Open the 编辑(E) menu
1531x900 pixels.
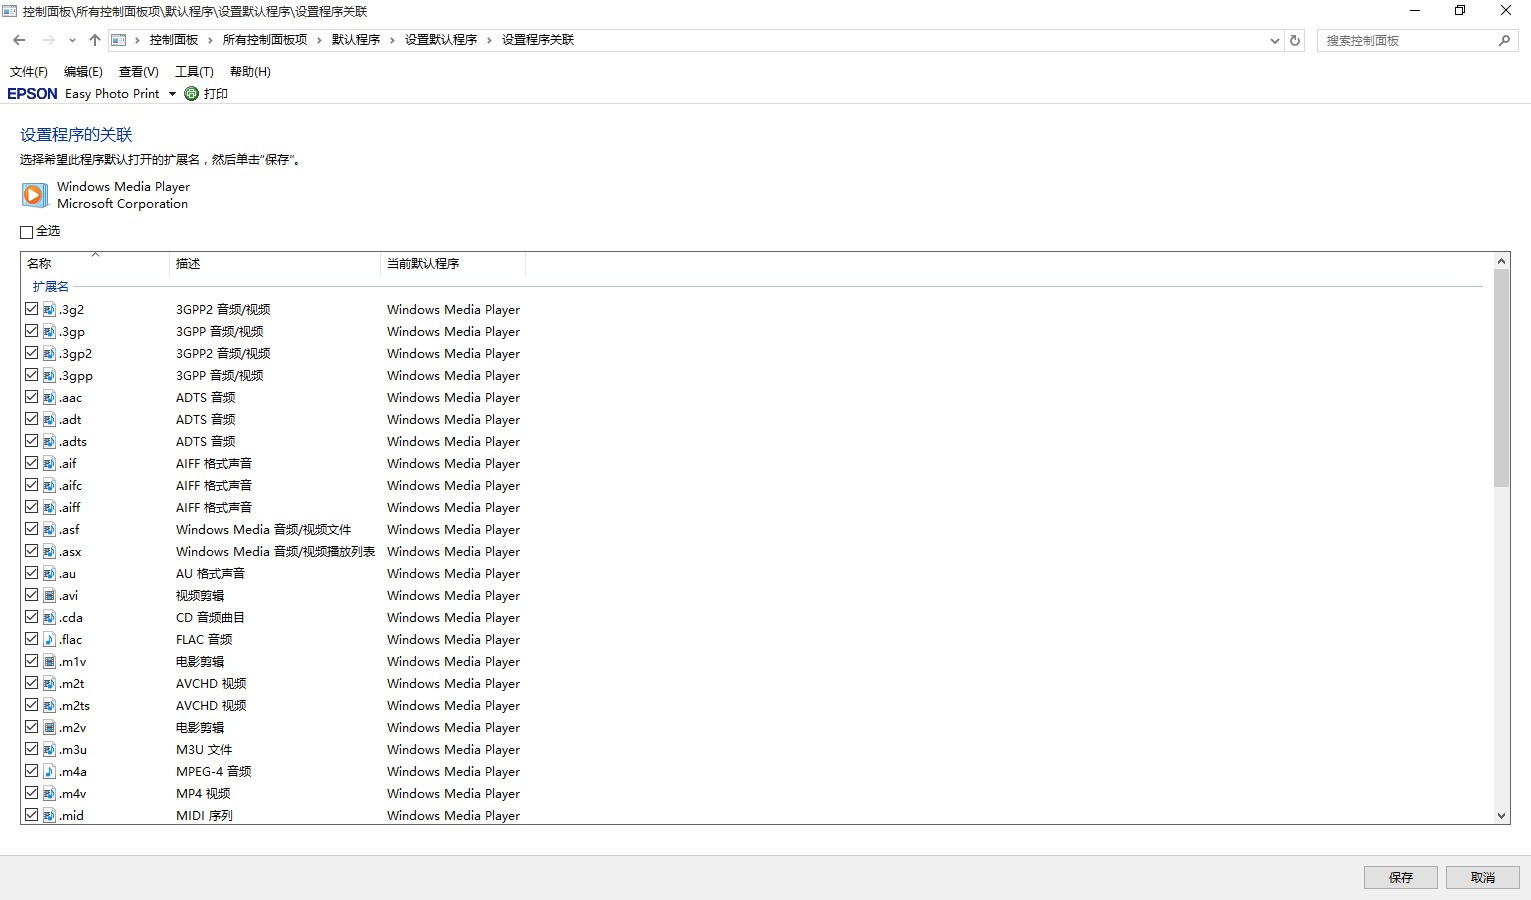coord(83,71)
